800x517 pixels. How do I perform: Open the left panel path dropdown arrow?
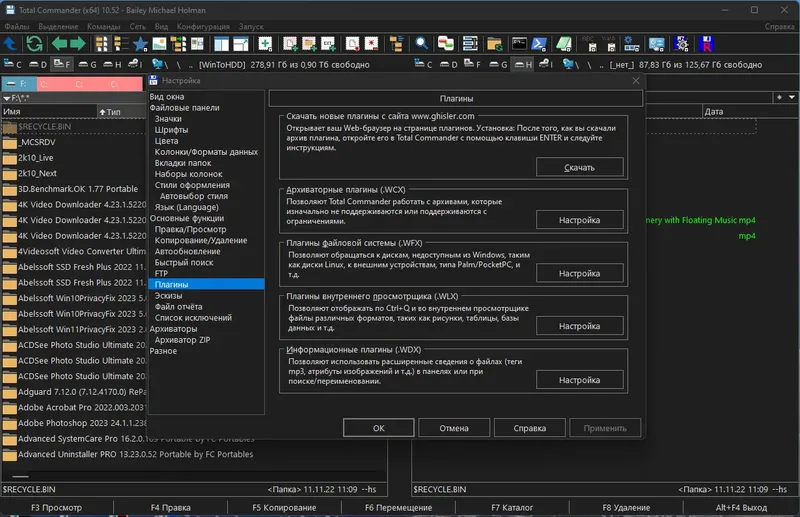pos(8,98)
